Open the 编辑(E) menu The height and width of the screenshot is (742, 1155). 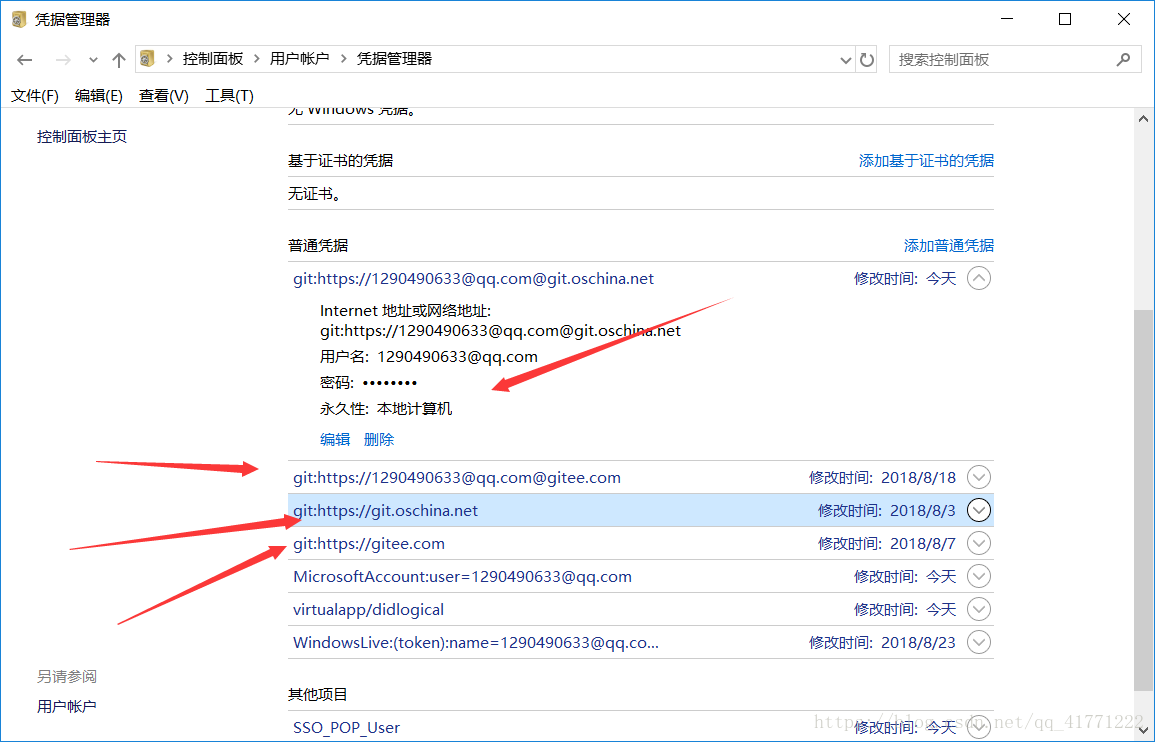99,96
